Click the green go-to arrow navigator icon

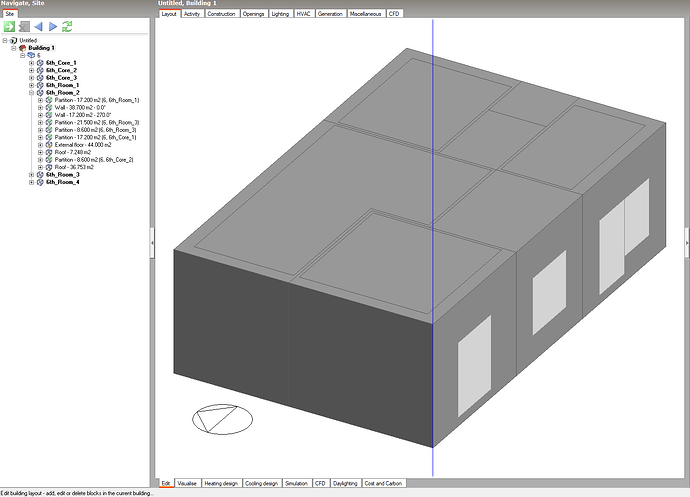(10, 26)
